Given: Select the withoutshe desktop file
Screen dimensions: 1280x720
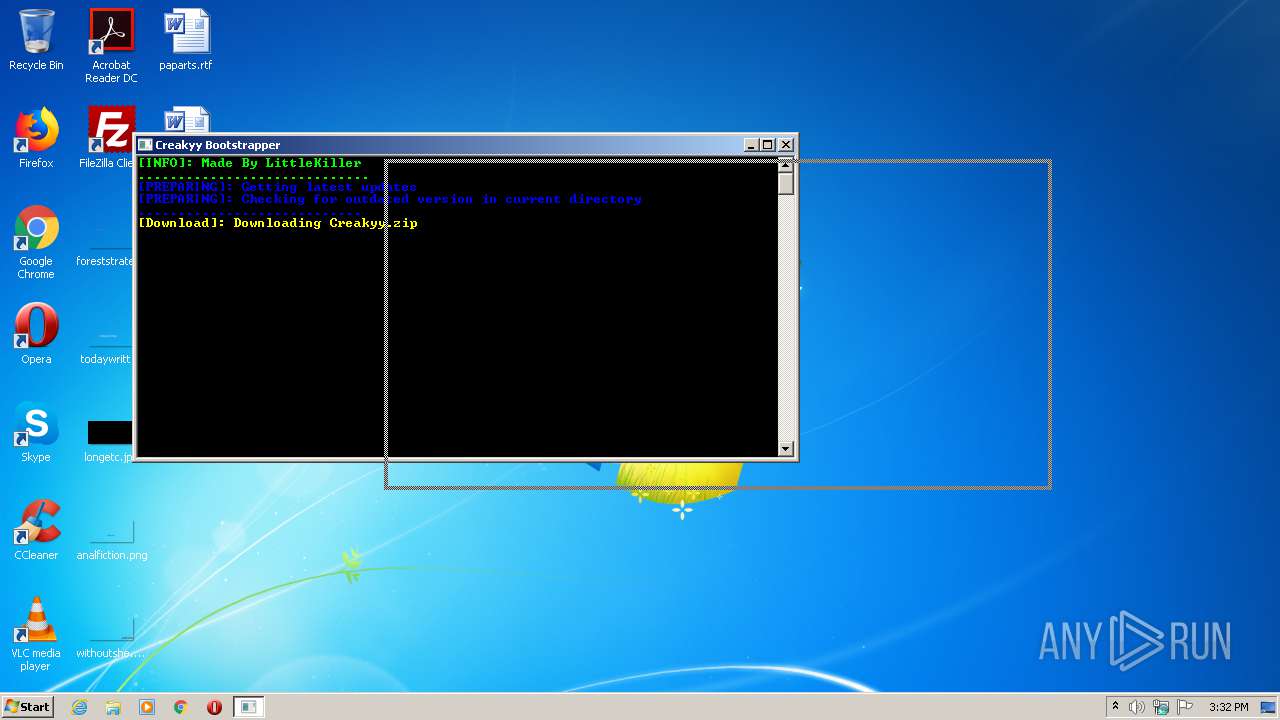Looking at the screenshot, I should point(111,638).
